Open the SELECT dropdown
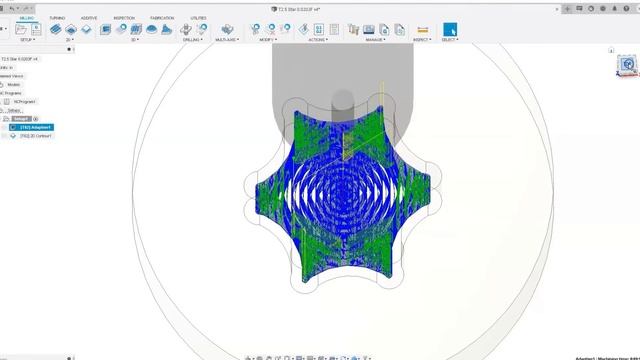Viewport: 640px width, 360px height. coord(450,40)
